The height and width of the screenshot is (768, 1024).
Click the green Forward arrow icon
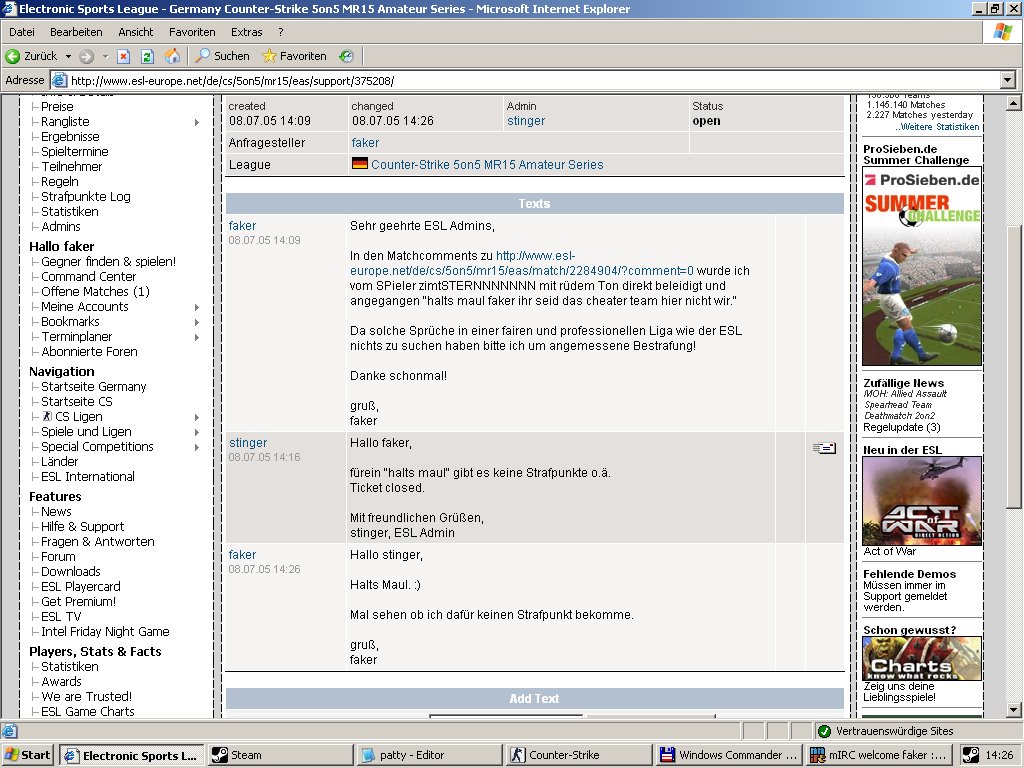[x=86, y=56]
